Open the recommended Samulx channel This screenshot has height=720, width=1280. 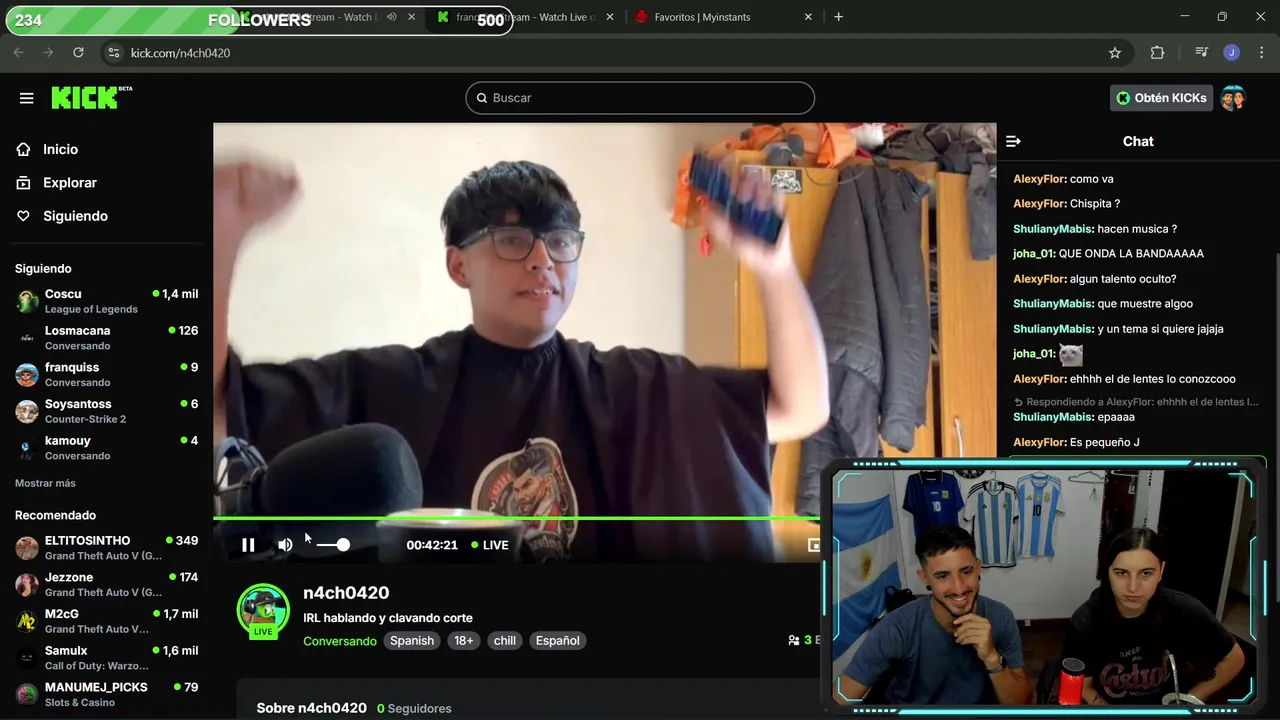tap(106, 658)
